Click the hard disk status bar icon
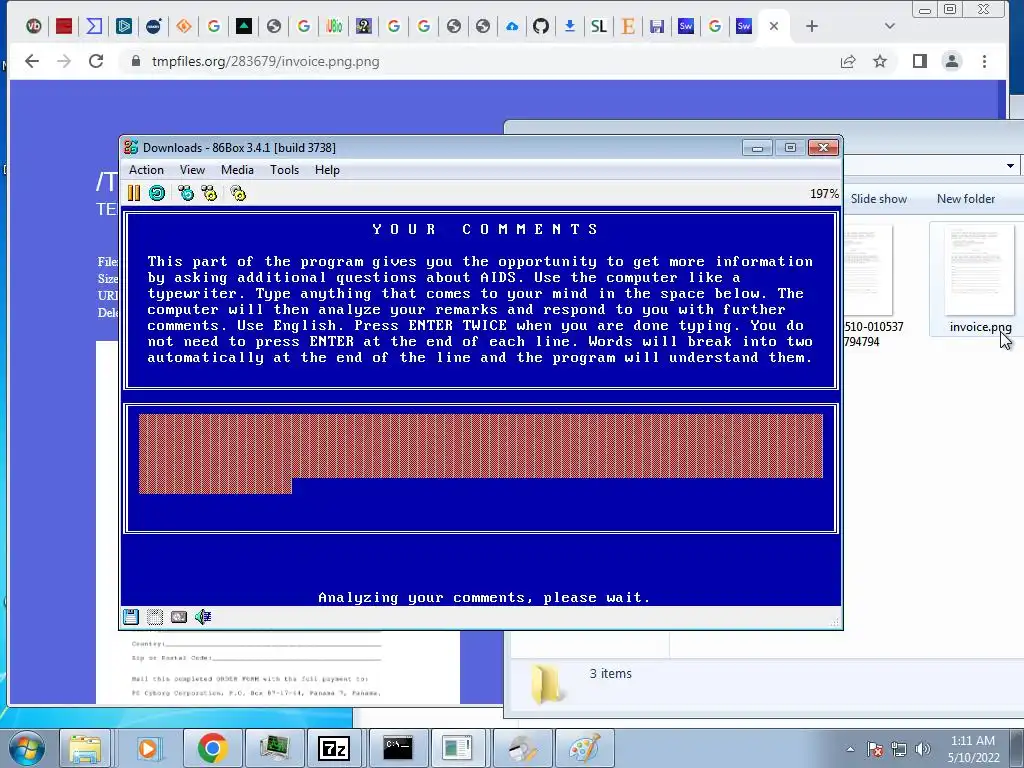 point(178,616)
